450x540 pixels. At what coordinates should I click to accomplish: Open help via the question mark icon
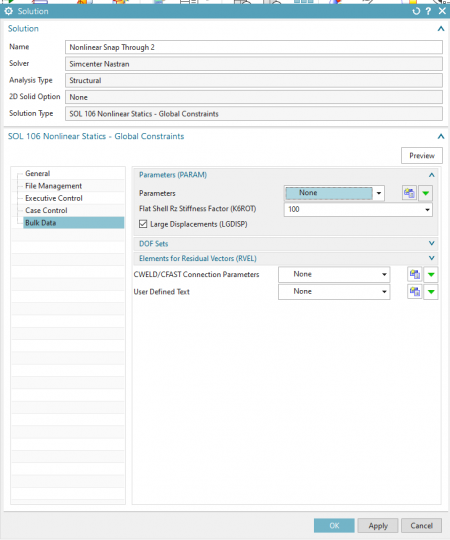pos(428,11)
